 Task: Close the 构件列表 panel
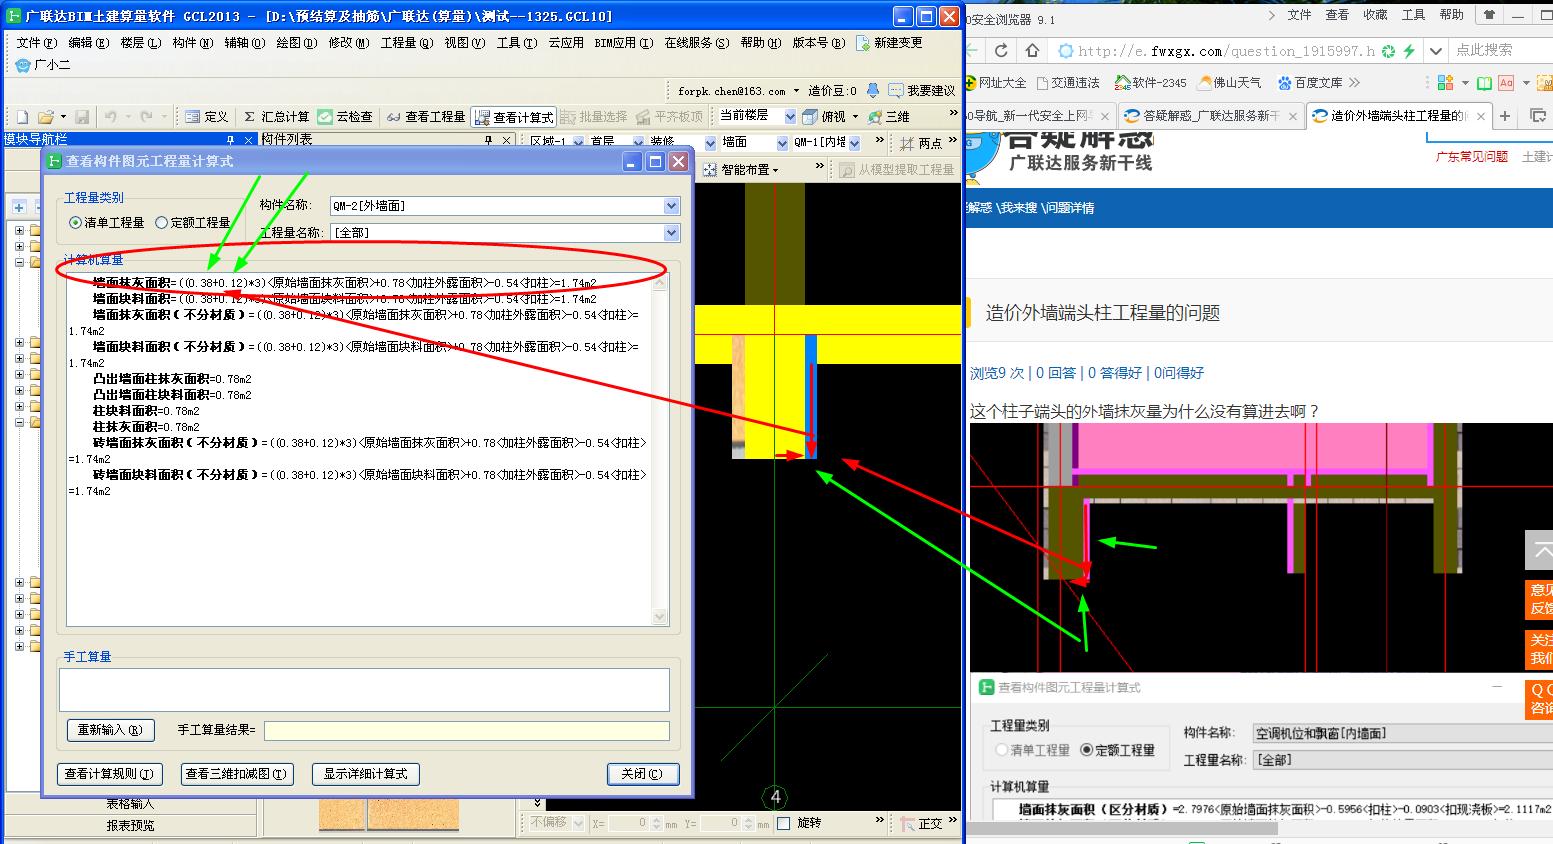pos(507,140)
